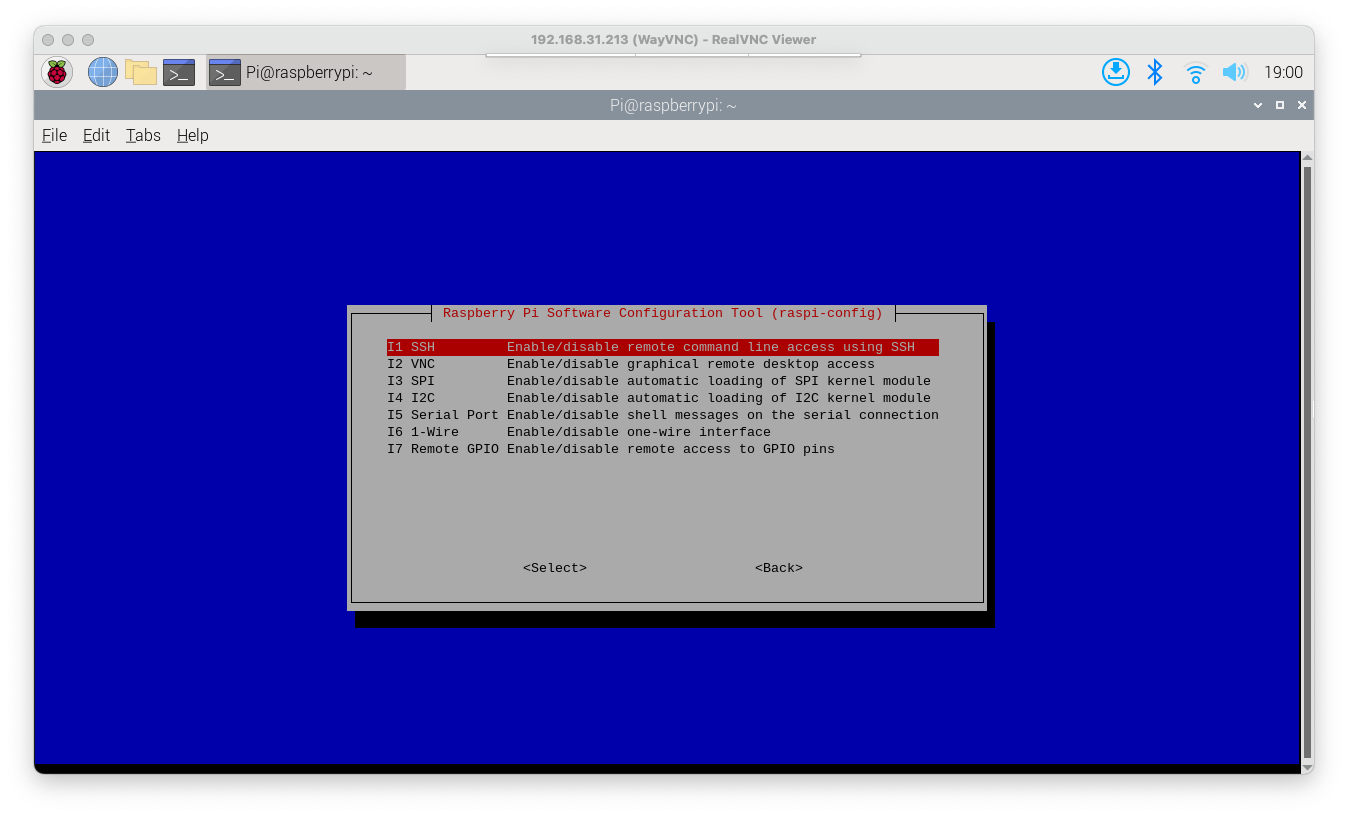
Task: Select the I1 SSH option
Action: coord(663,347)
